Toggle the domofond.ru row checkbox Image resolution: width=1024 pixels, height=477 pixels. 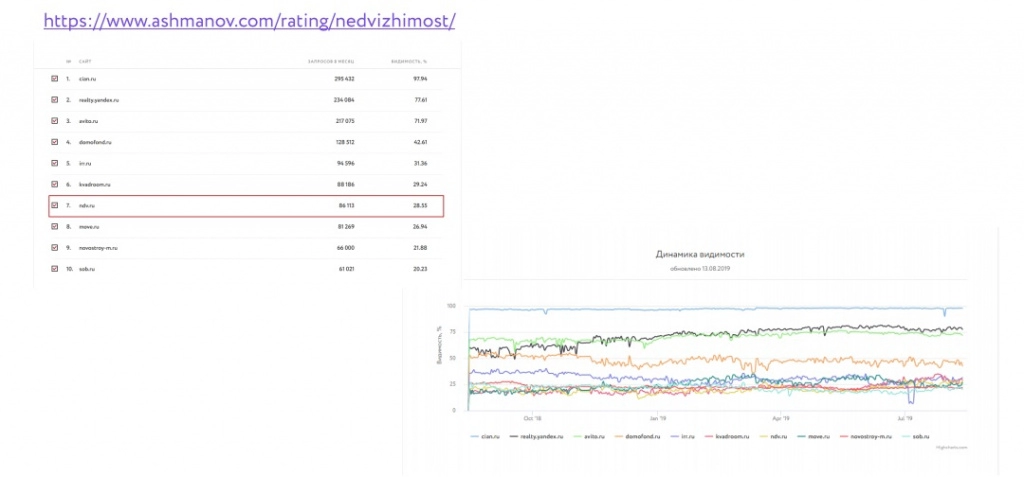tap(55, 142)
